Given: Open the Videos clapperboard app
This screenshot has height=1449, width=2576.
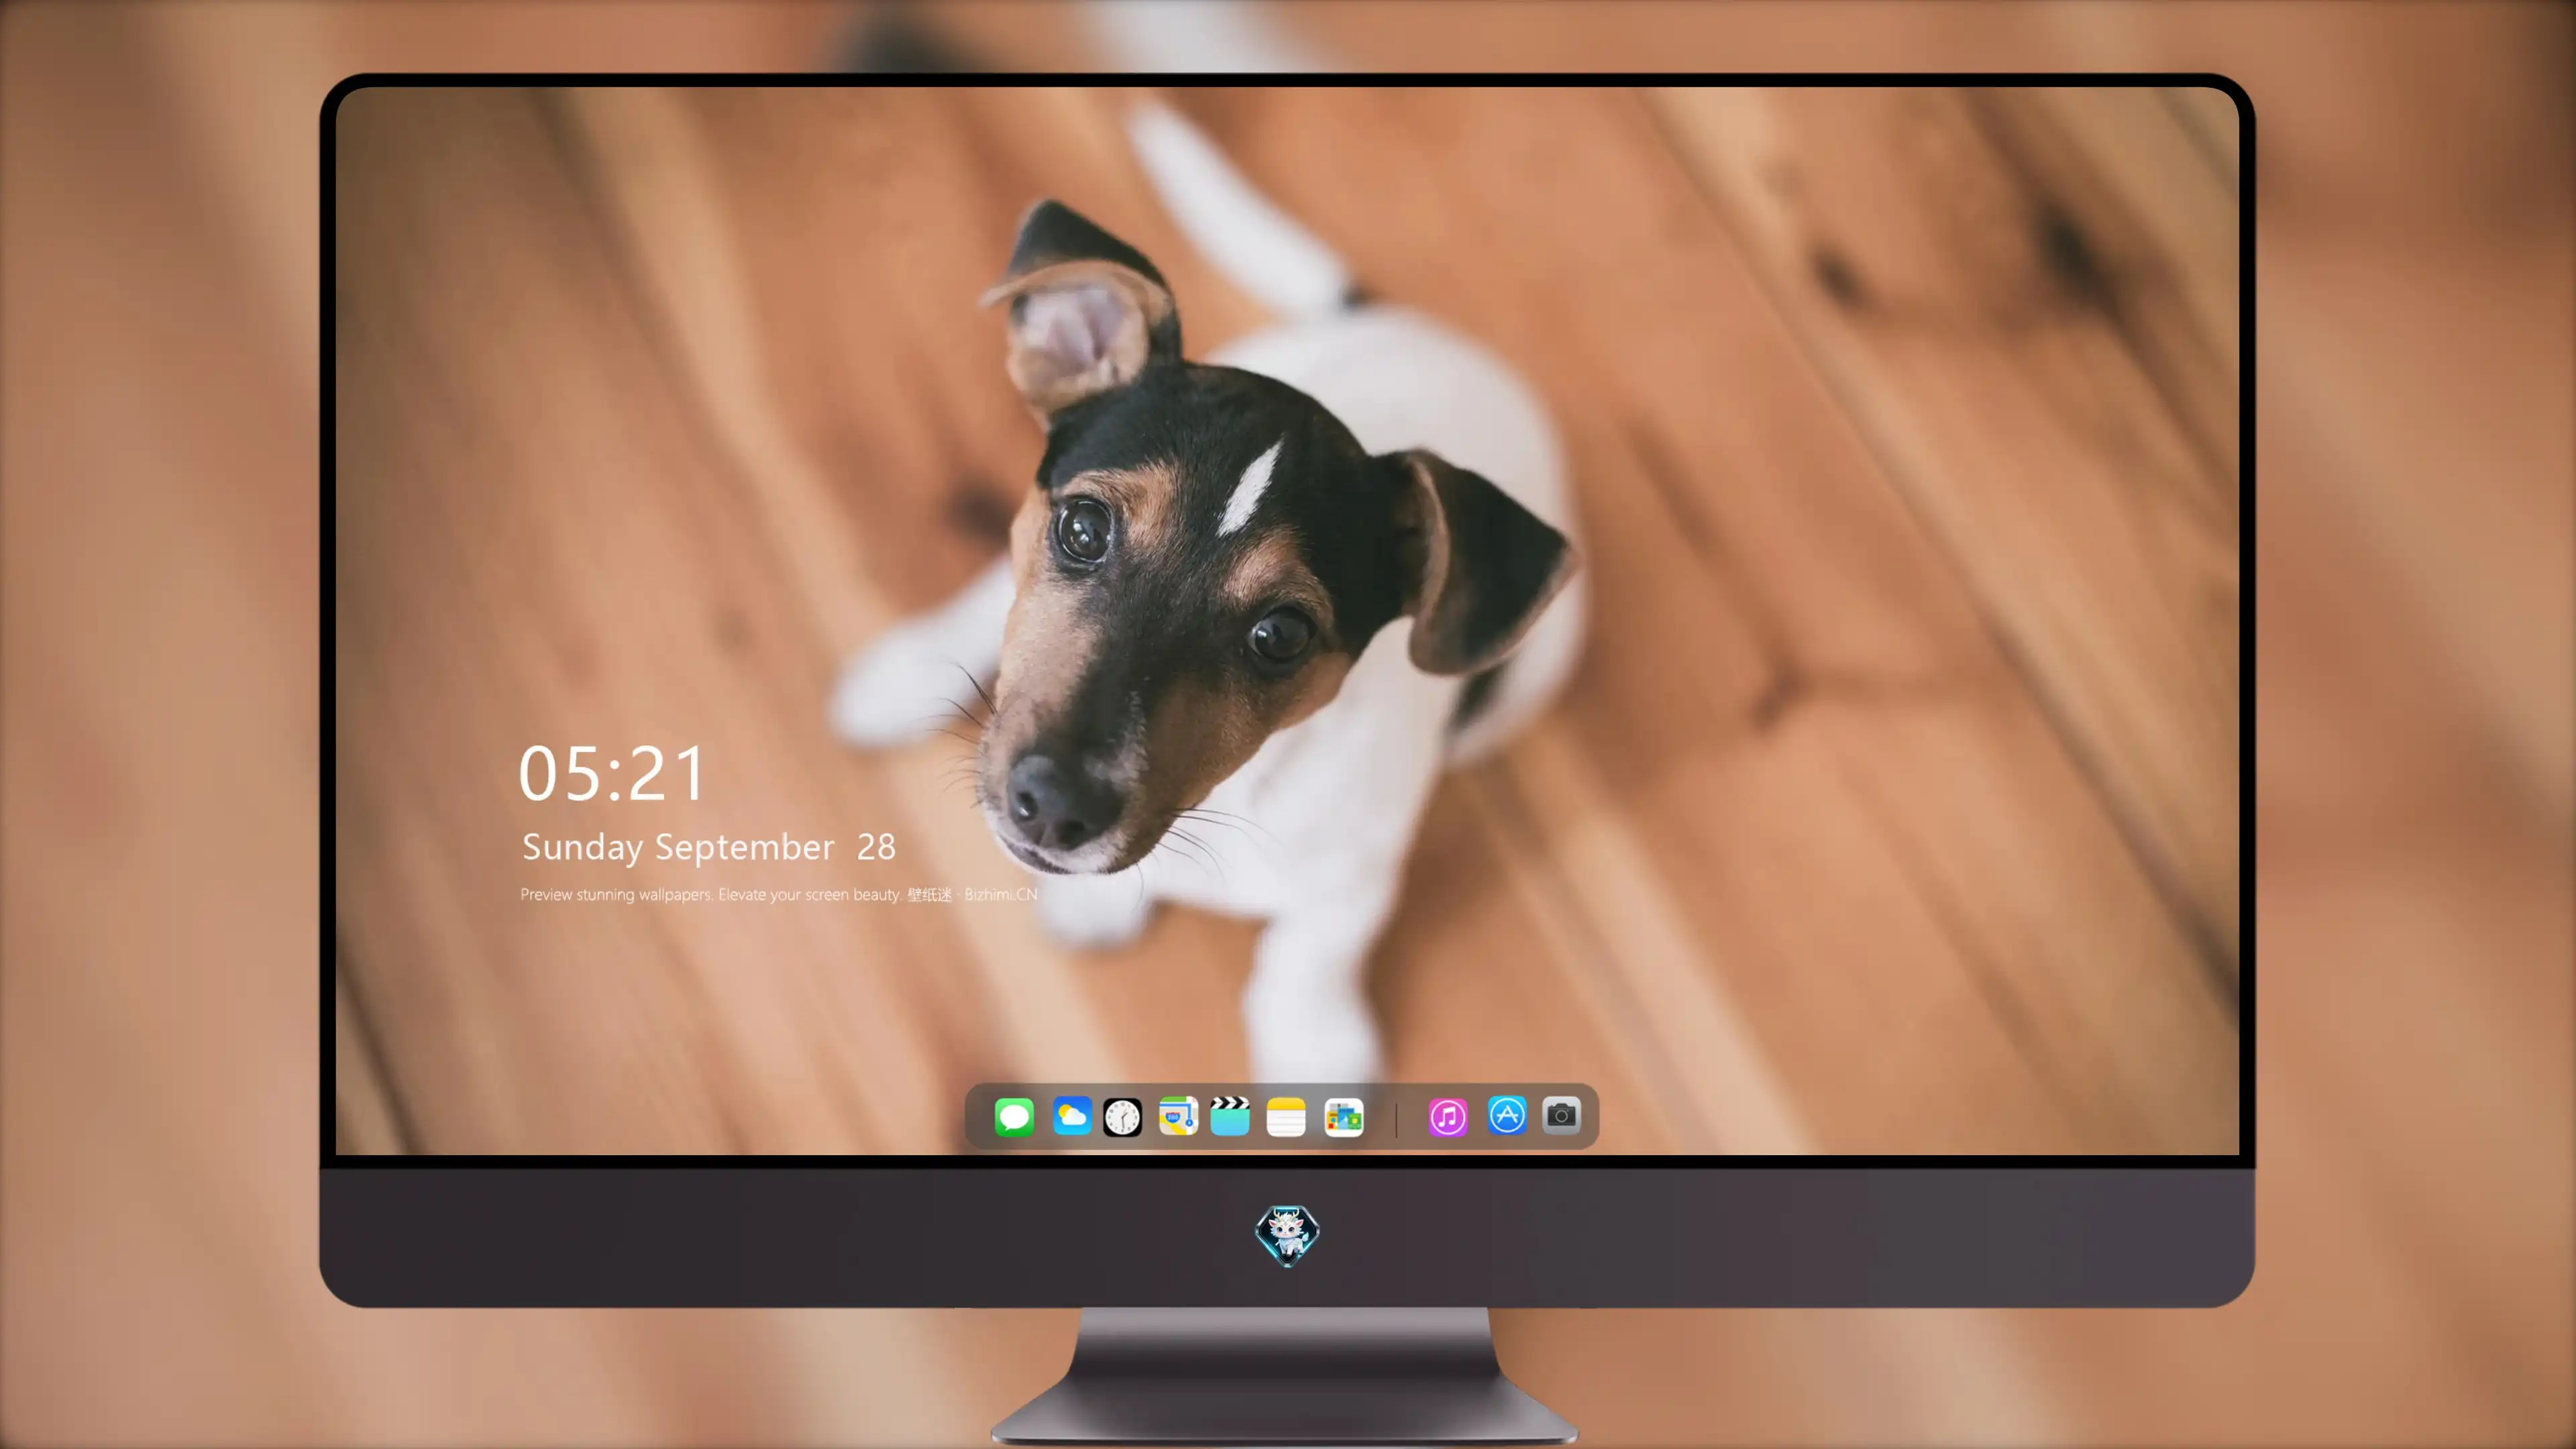Looking at the screenshot, I should coord(1230,1116).
